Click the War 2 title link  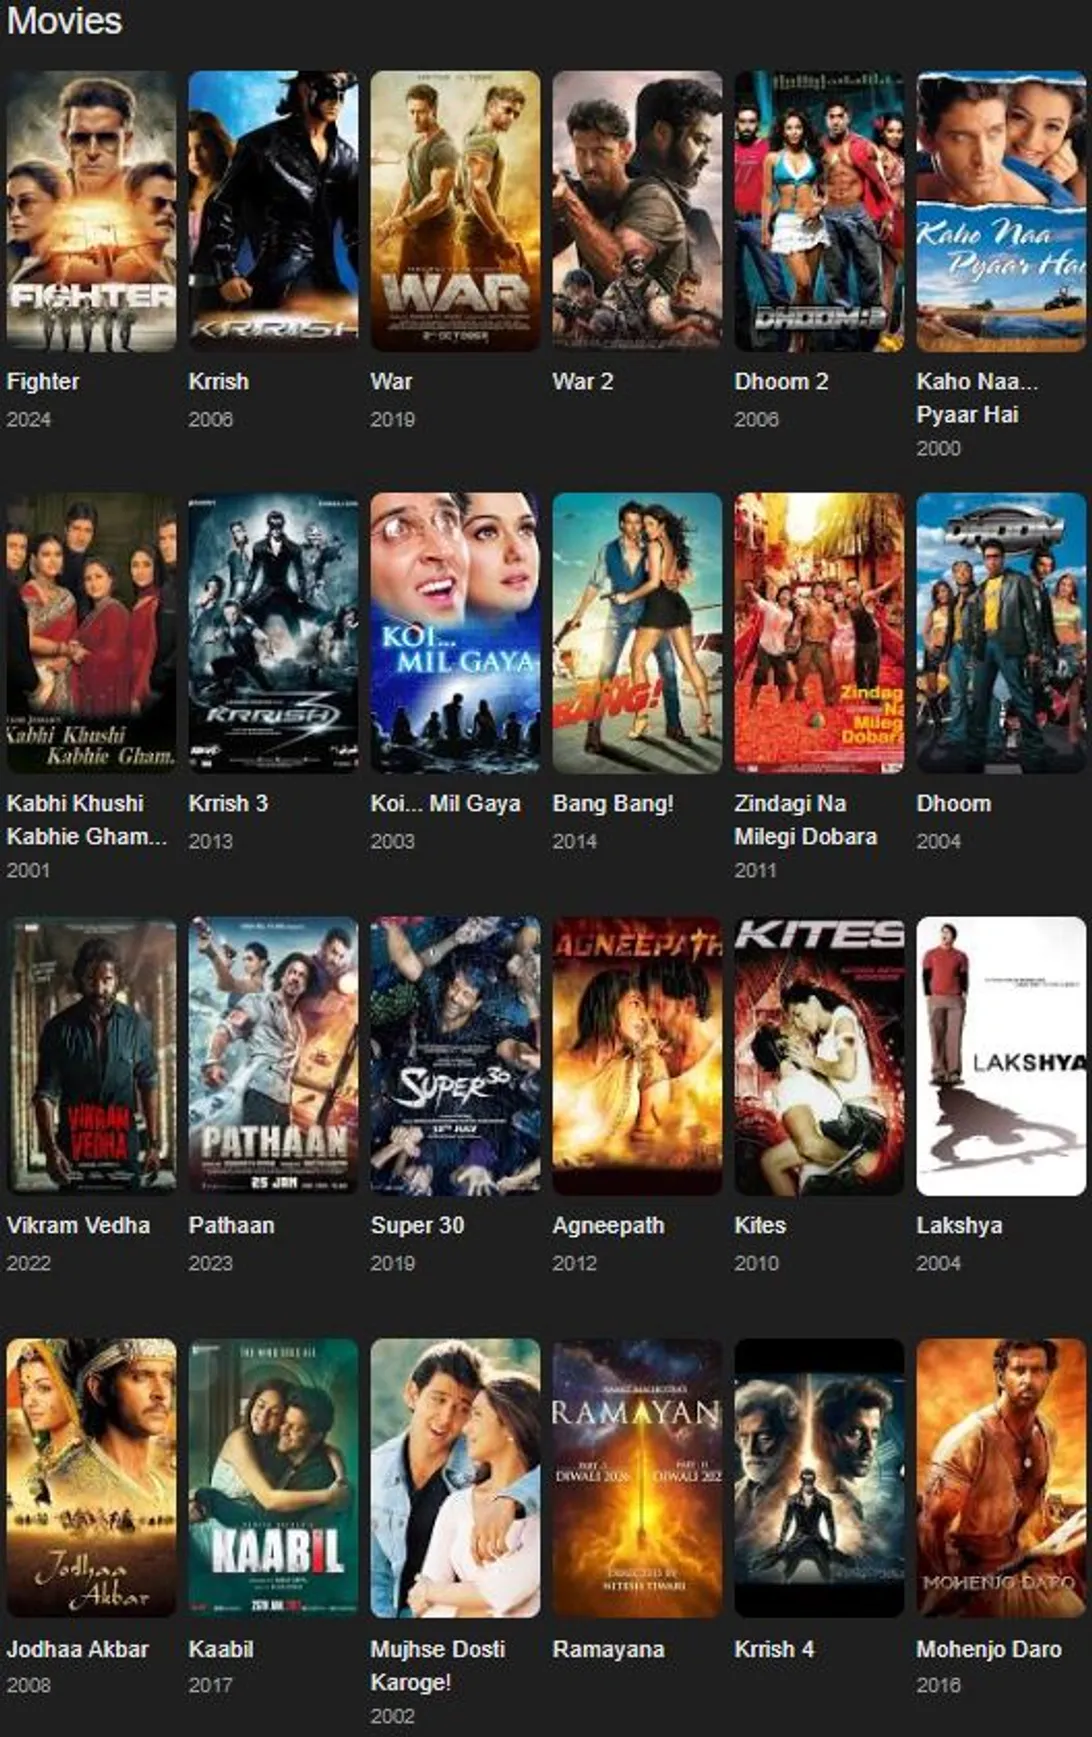583,381
